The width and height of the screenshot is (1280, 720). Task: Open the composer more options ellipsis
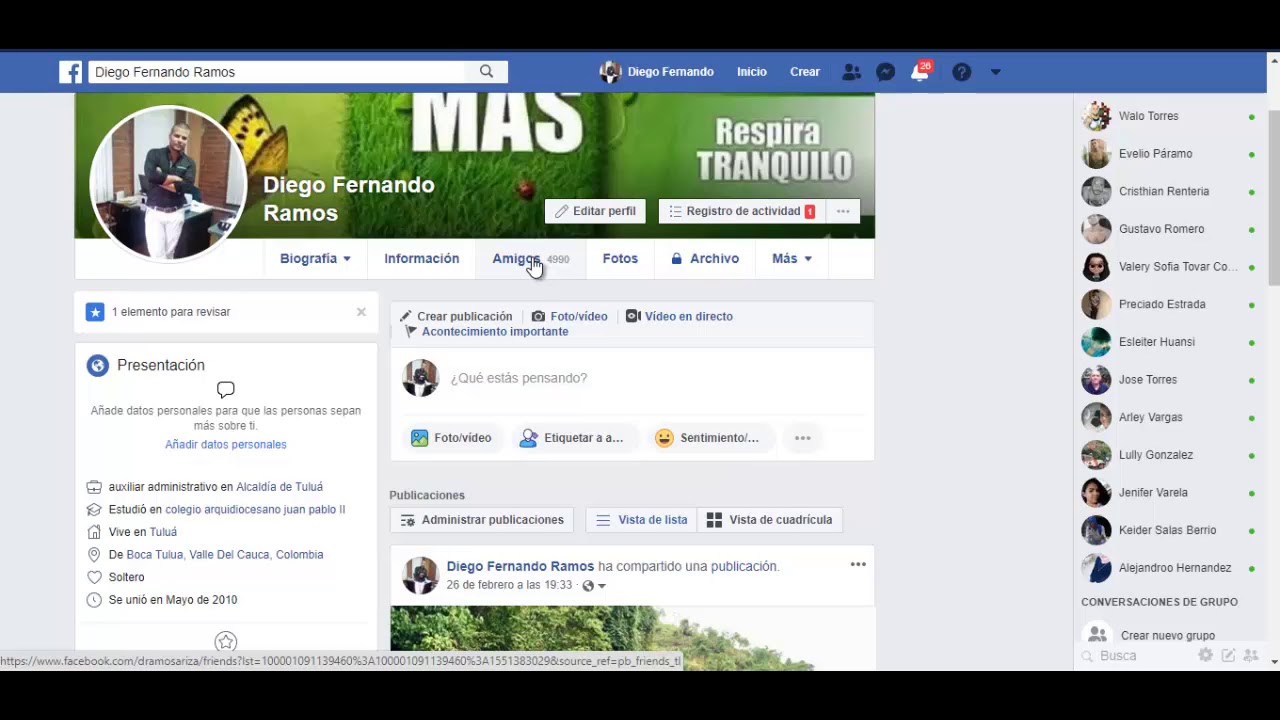tap(802, 438)
